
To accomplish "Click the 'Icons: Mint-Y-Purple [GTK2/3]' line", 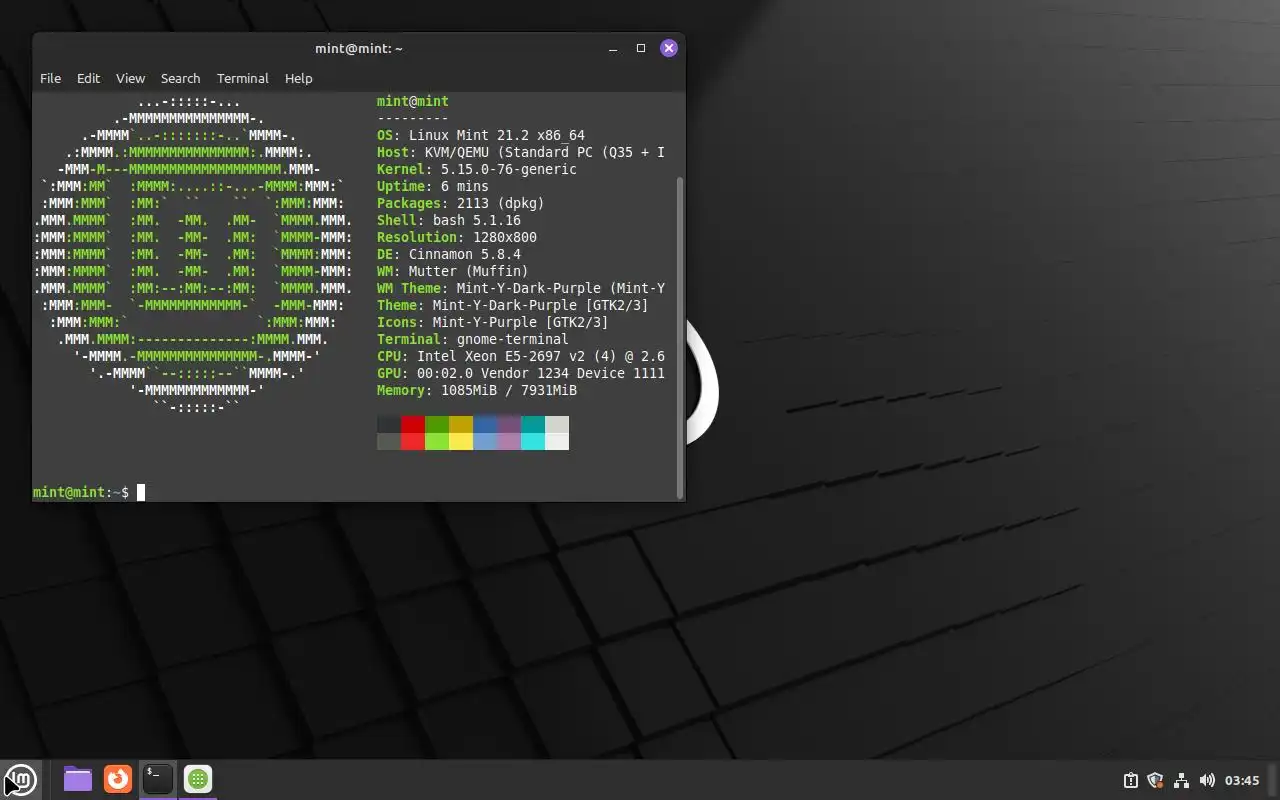I will pos(493,322).
